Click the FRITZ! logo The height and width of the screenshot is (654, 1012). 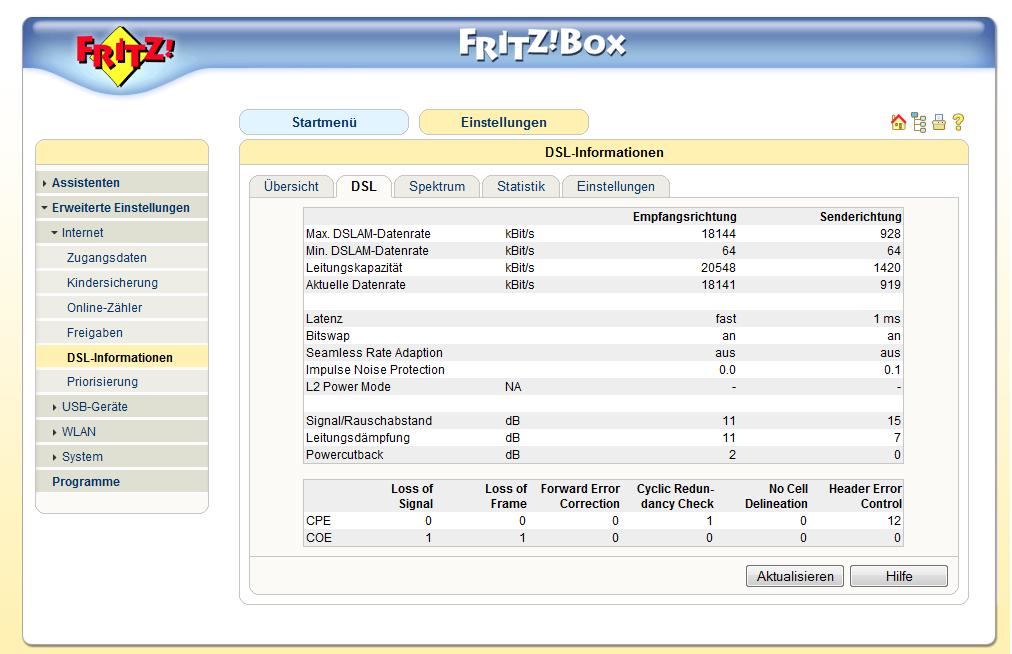tap(125, 57)
